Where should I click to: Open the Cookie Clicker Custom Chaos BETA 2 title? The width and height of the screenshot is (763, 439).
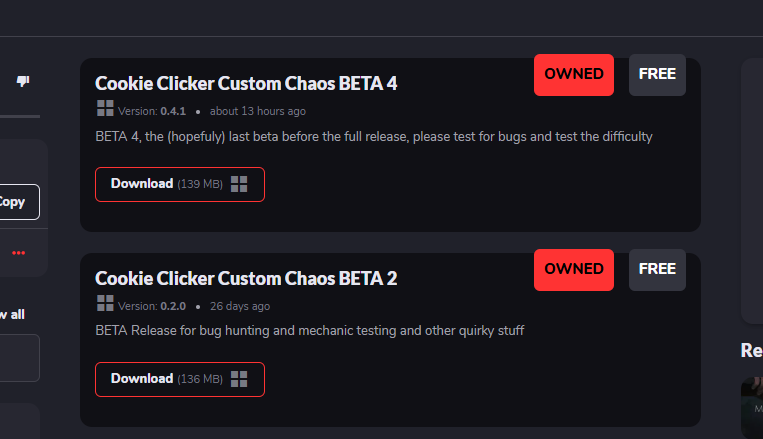tap(246, 278)
